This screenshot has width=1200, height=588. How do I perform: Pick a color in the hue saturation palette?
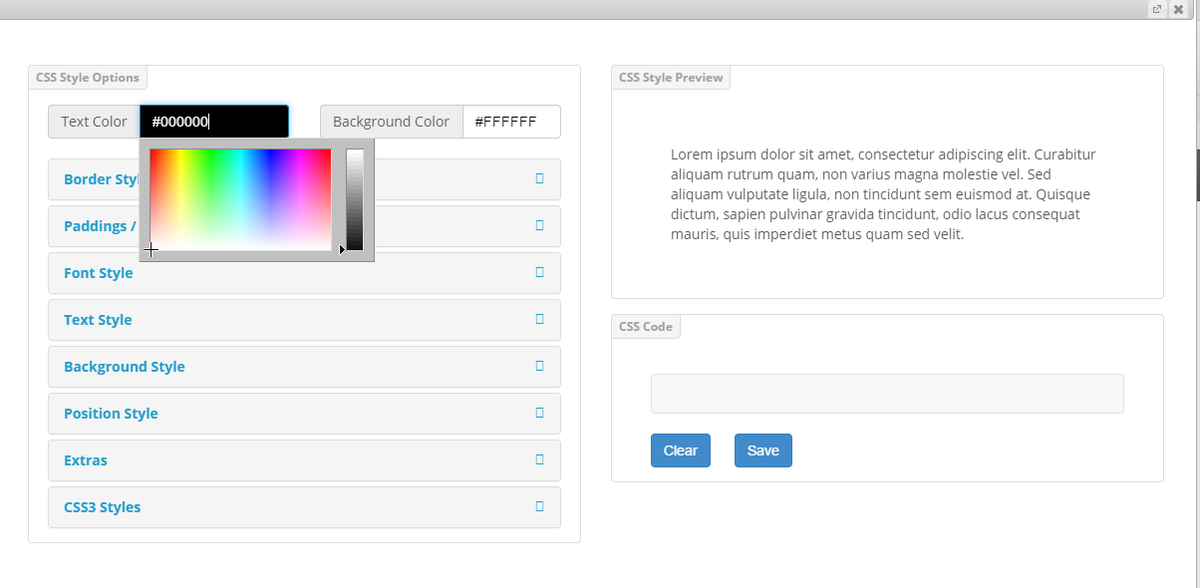coord(240,199)
